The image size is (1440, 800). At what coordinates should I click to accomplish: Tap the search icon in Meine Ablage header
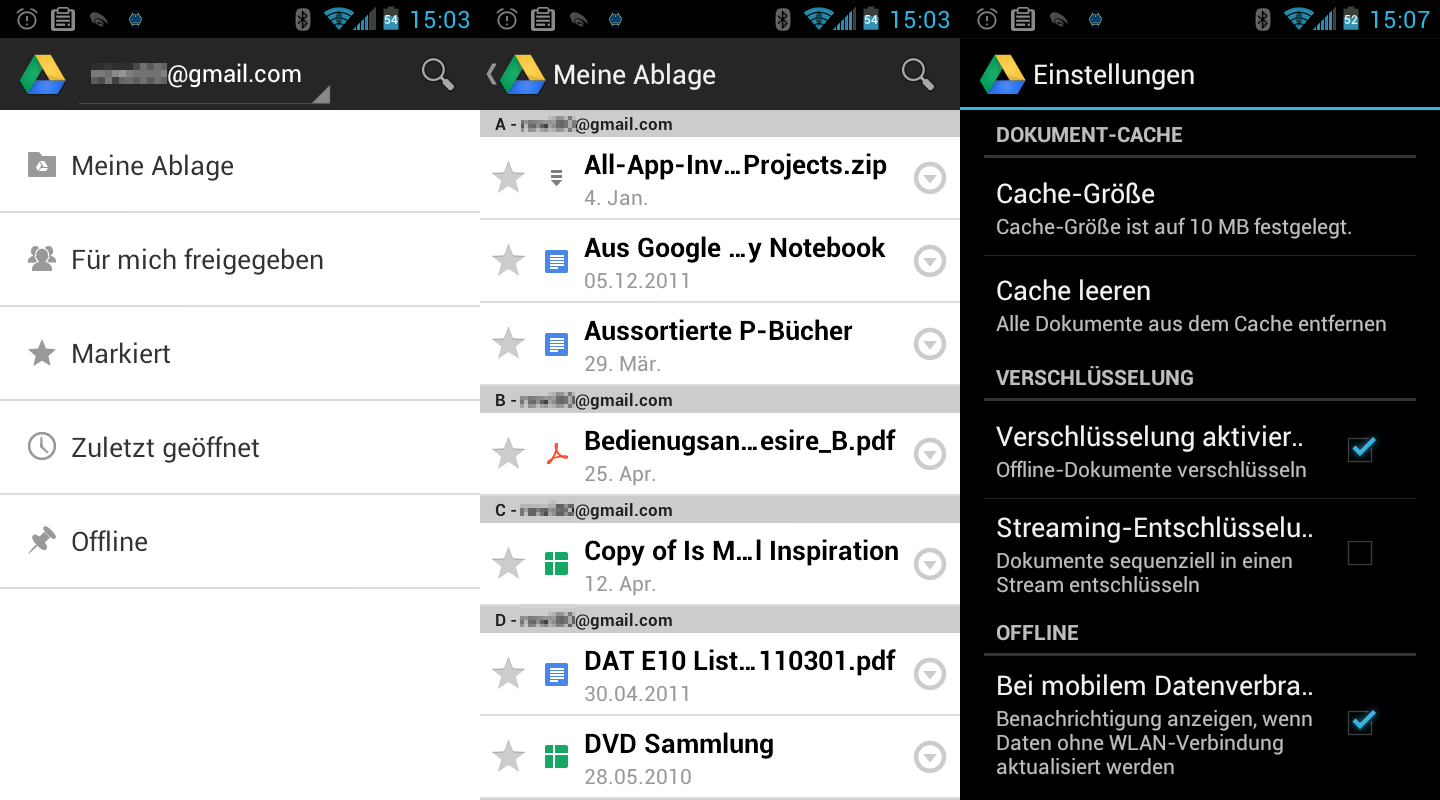(917, 75)
